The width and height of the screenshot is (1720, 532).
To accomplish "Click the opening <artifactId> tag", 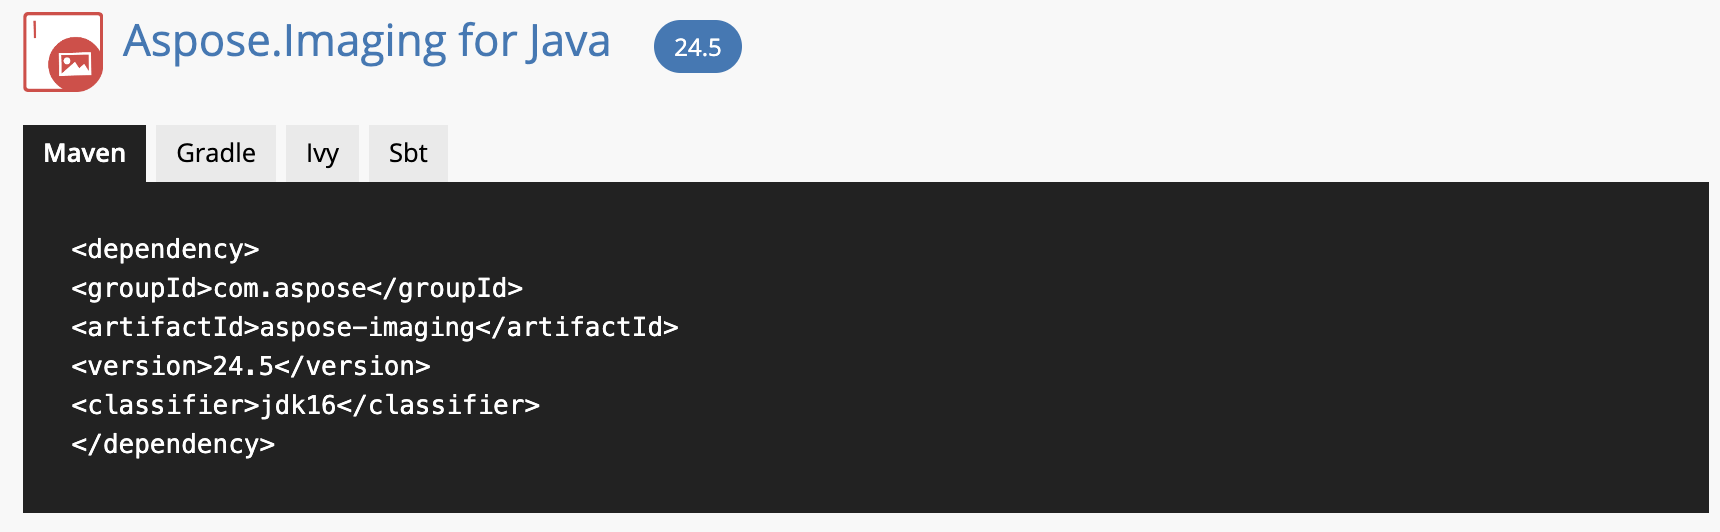I will point(165,328).
